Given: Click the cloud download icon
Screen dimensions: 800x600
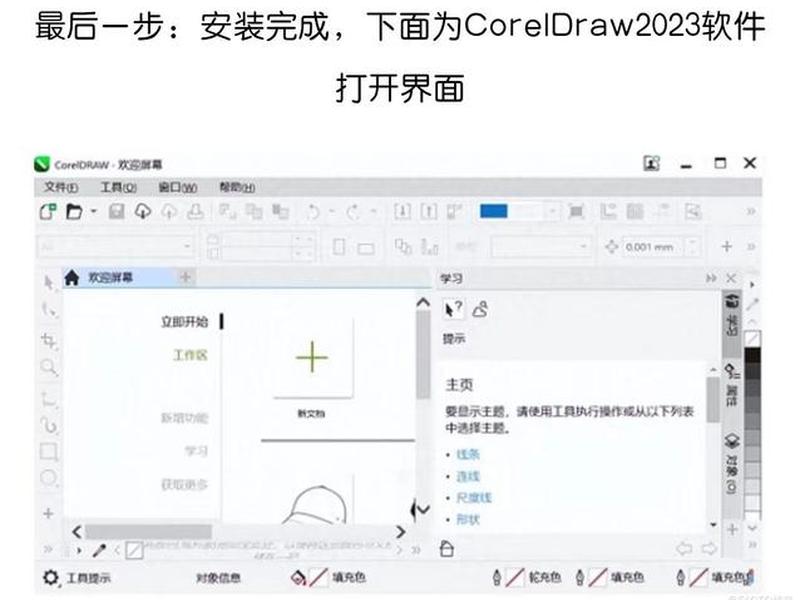Looking at the screenshot, I should [x=143, y=211].
